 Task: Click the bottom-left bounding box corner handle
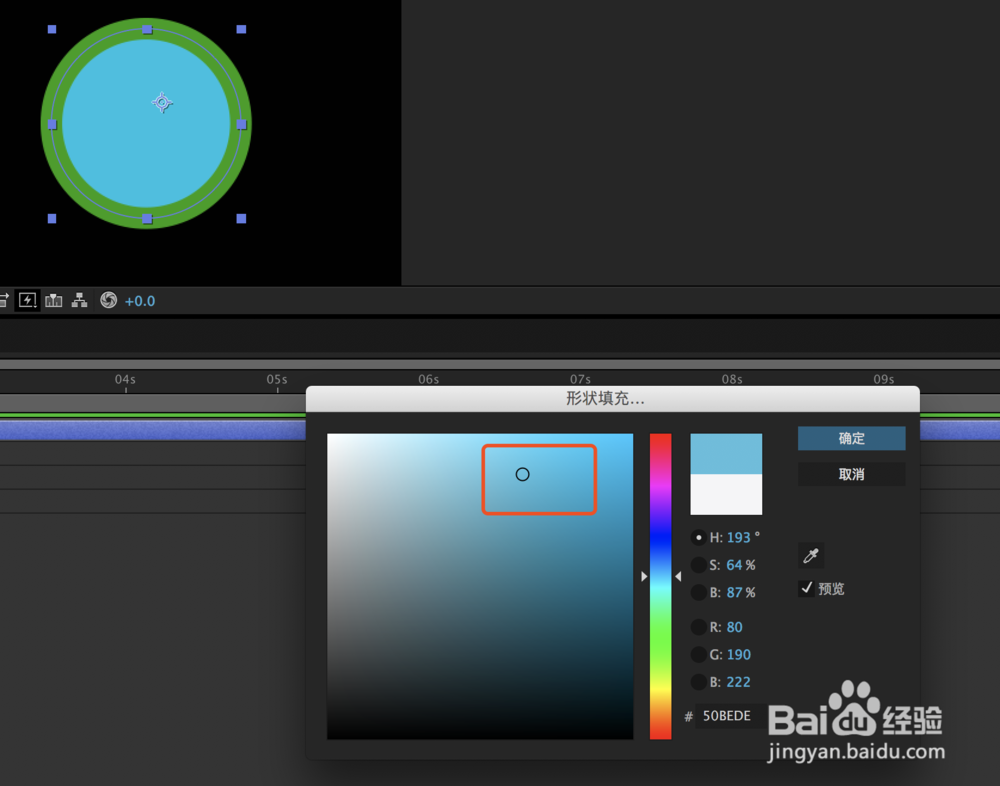click(x=52, y=219)
